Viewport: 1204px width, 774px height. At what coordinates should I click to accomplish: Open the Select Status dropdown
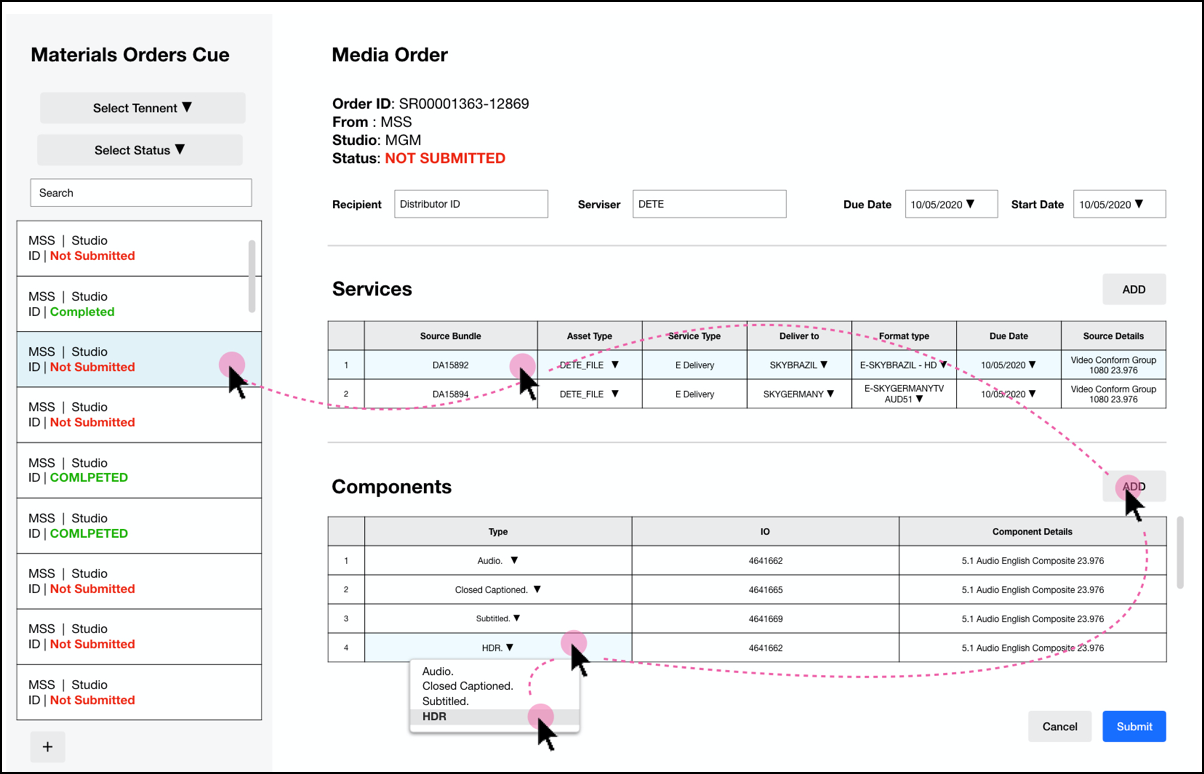pos(140,150)
